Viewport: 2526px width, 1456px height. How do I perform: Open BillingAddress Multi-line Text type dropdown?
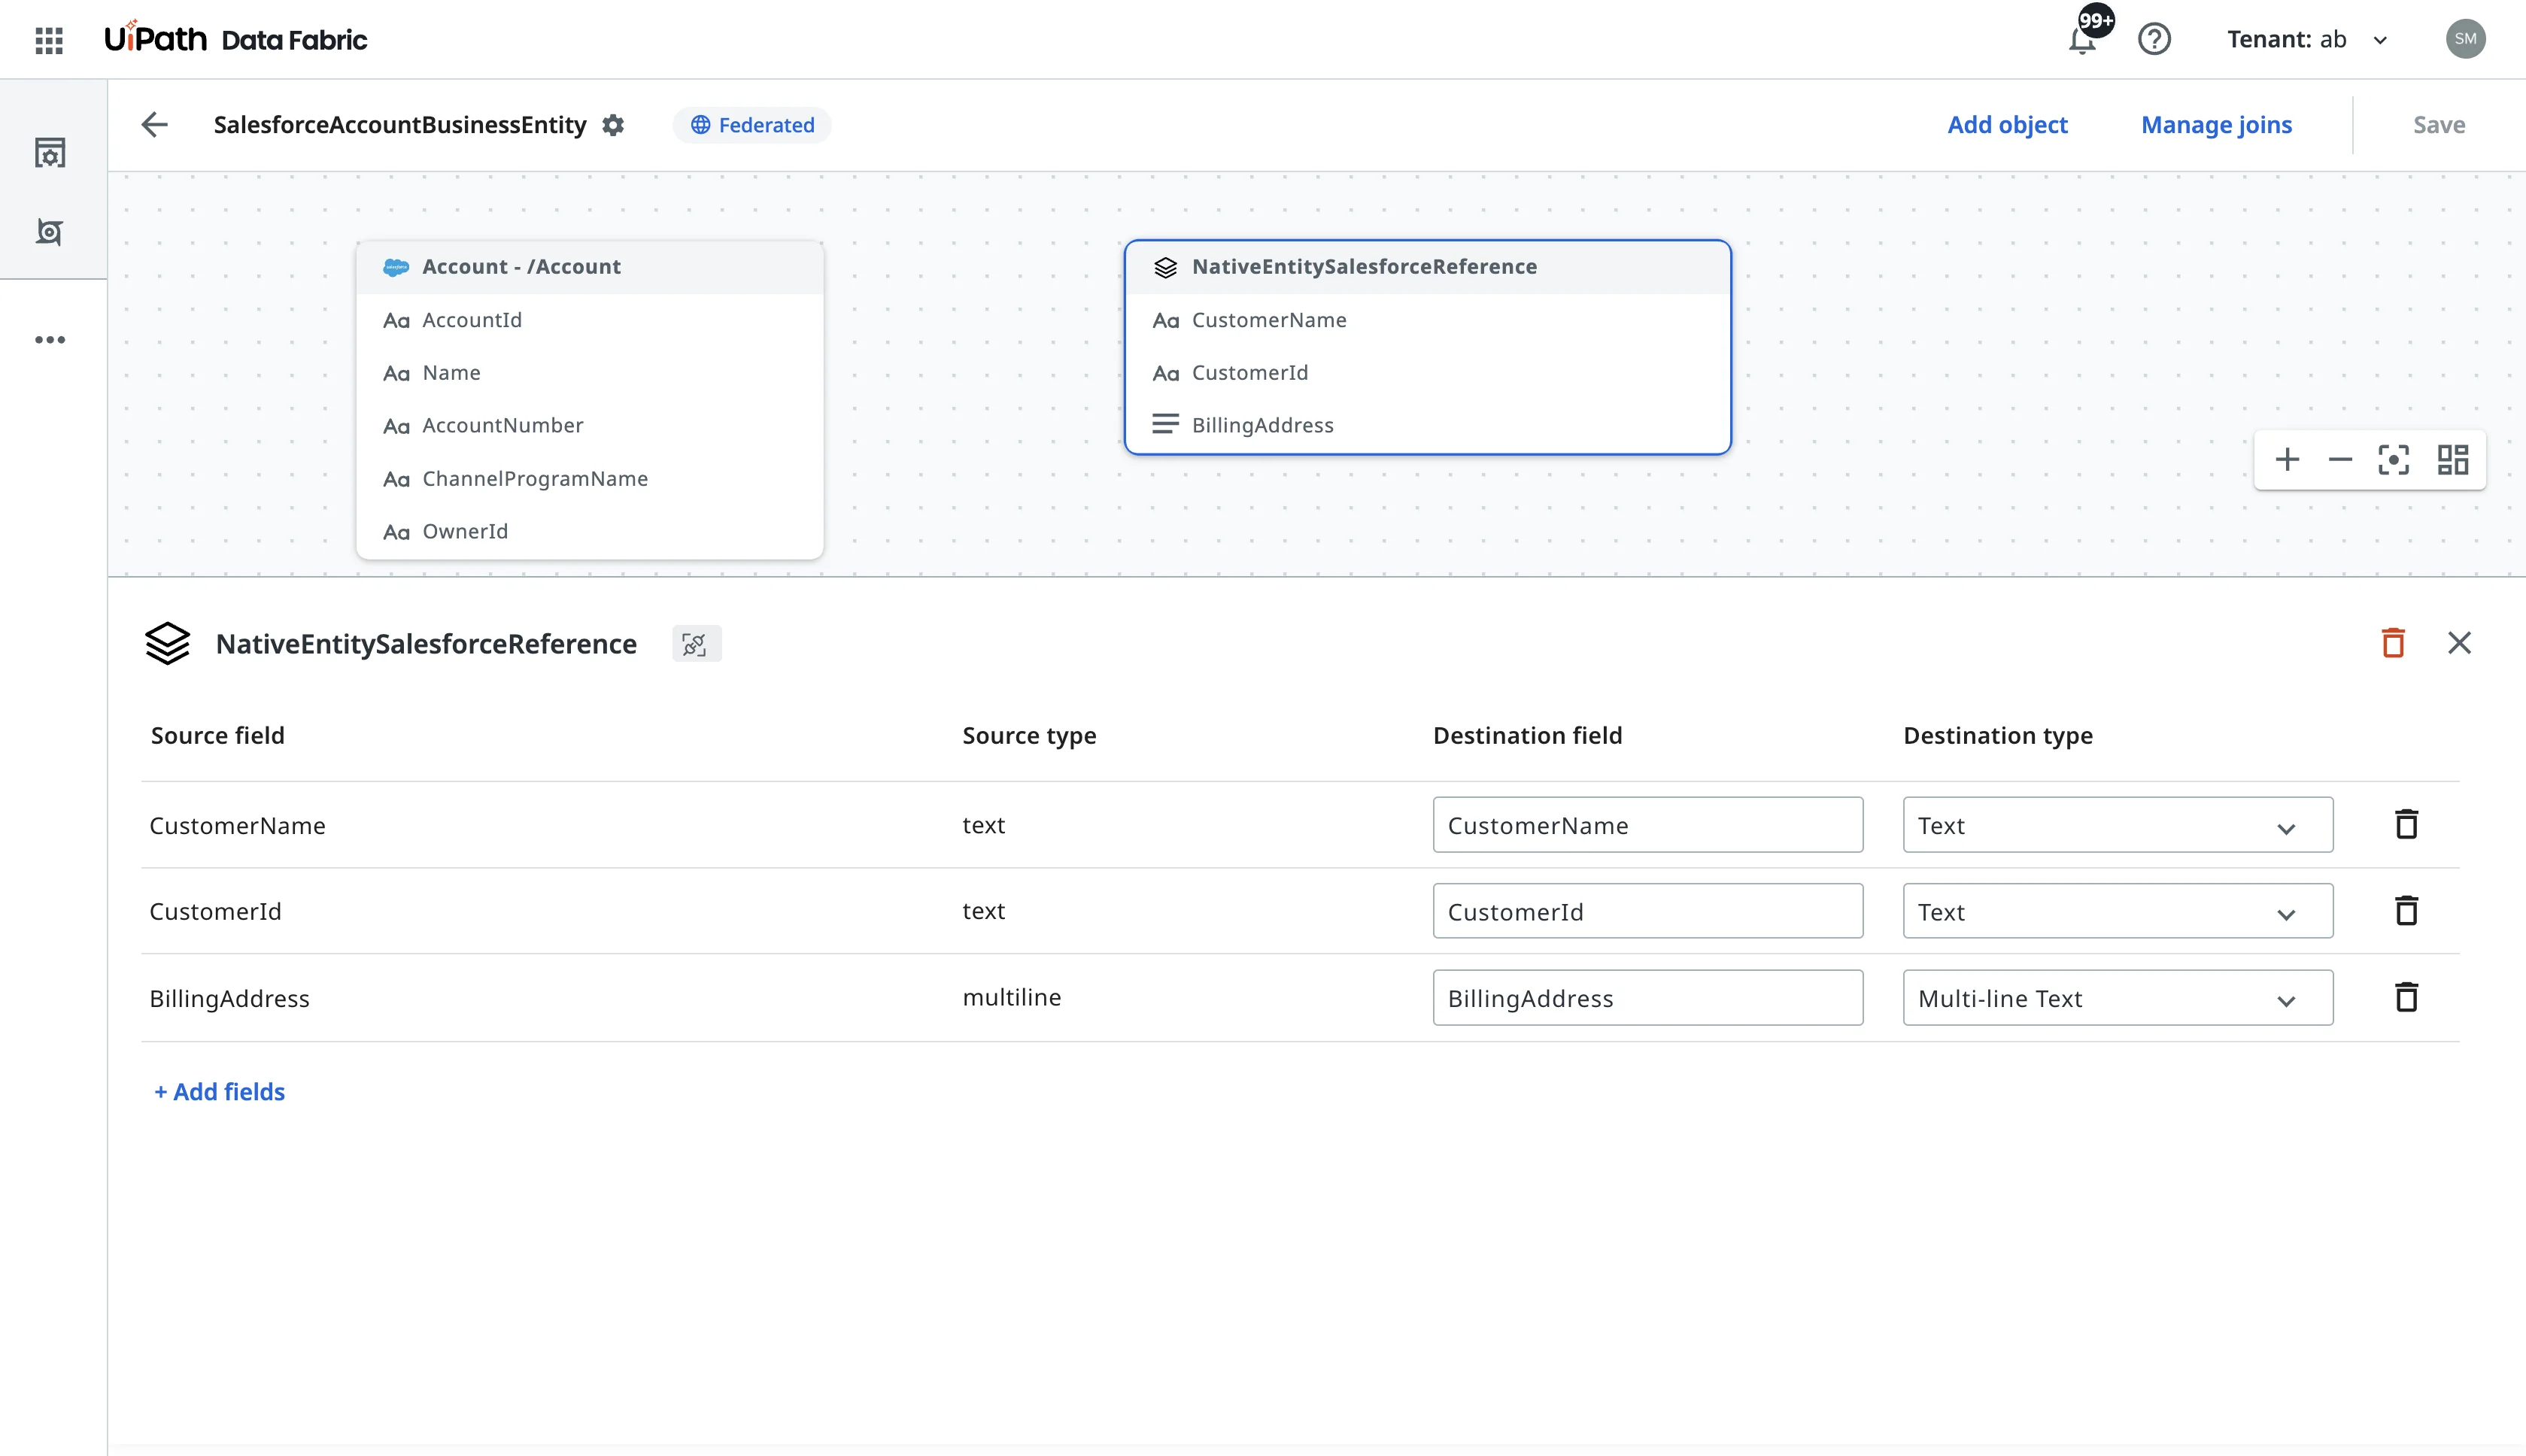[x=2117, y=998]
